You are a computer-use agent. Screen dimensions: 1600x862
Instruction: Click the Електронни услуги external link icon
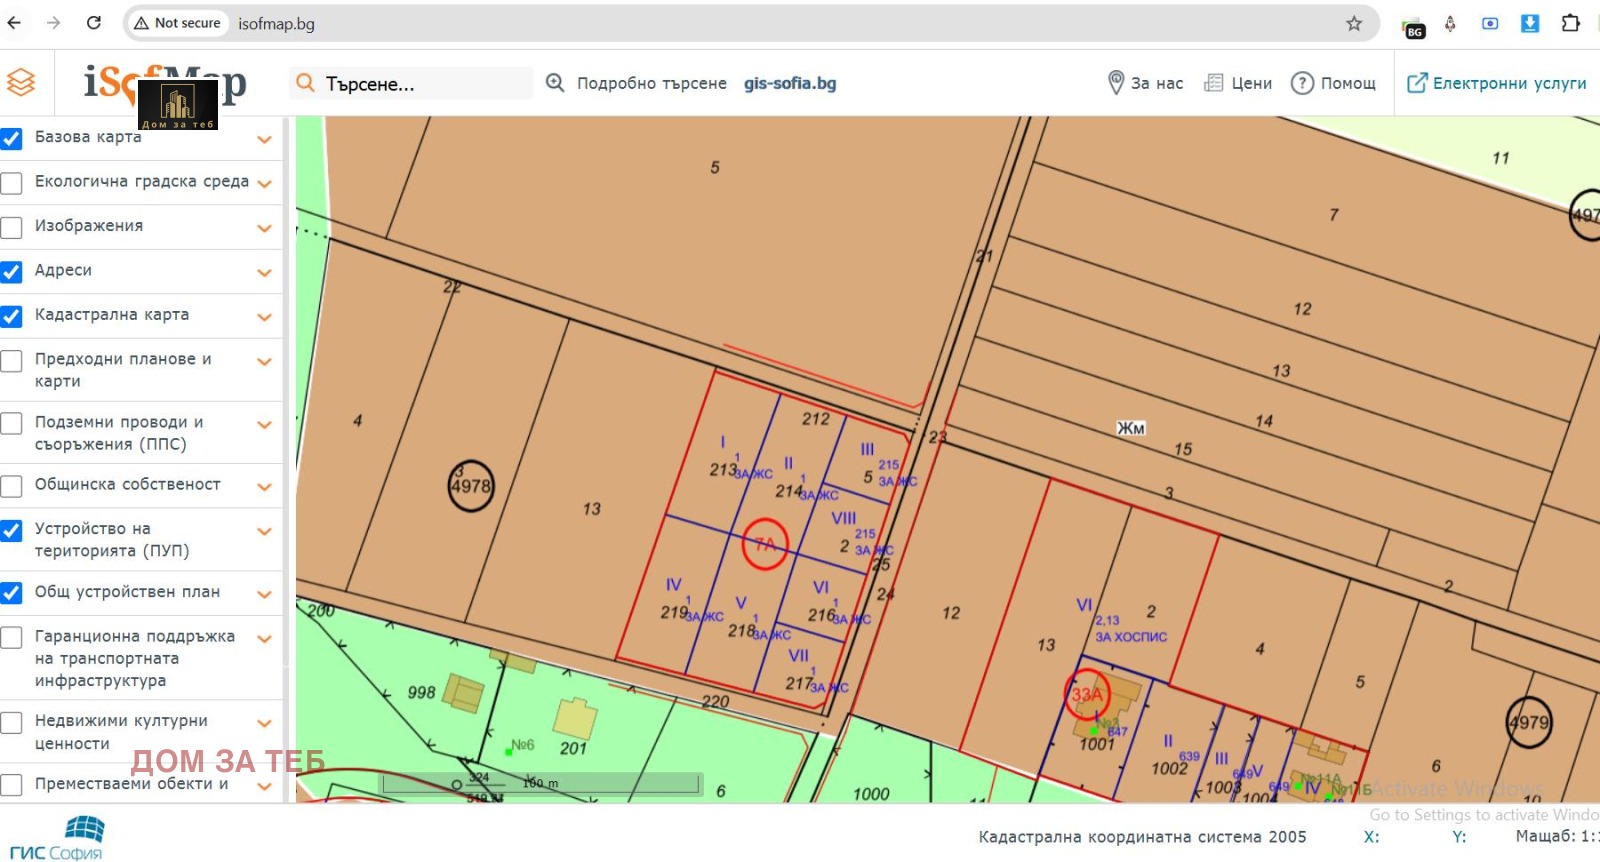(1417, 83)
